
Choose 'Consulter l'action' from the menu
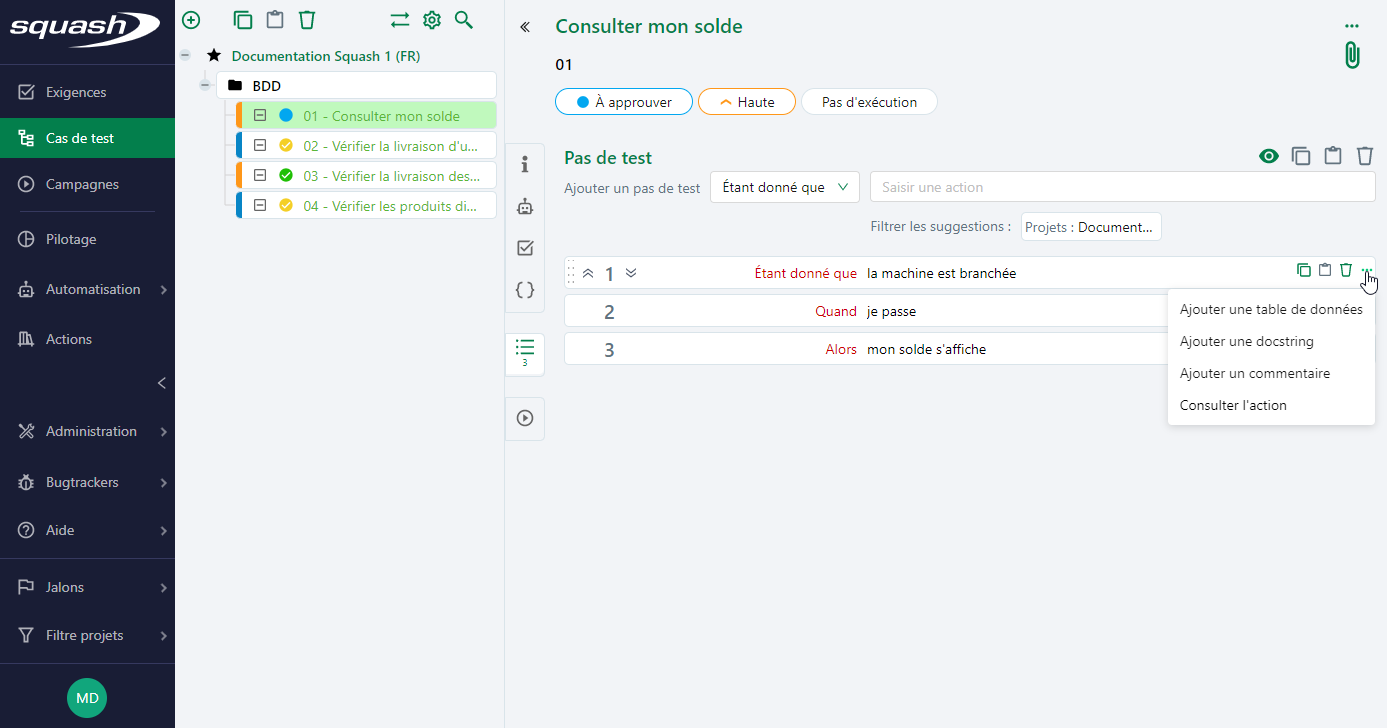(x=1233, y=405)
